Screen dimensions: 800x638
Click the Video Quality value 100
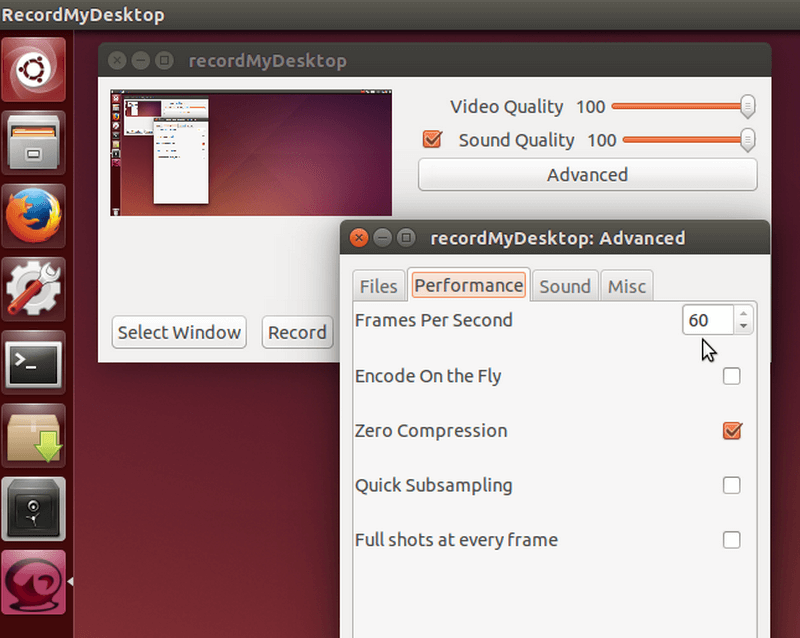tap(590, 107)
